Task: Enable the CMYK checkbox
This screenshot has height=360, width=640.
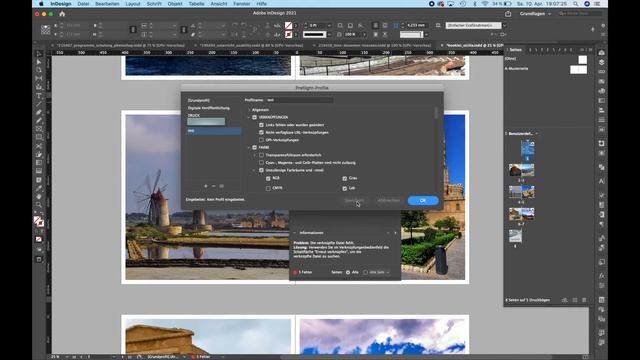Action: [268, 188]
